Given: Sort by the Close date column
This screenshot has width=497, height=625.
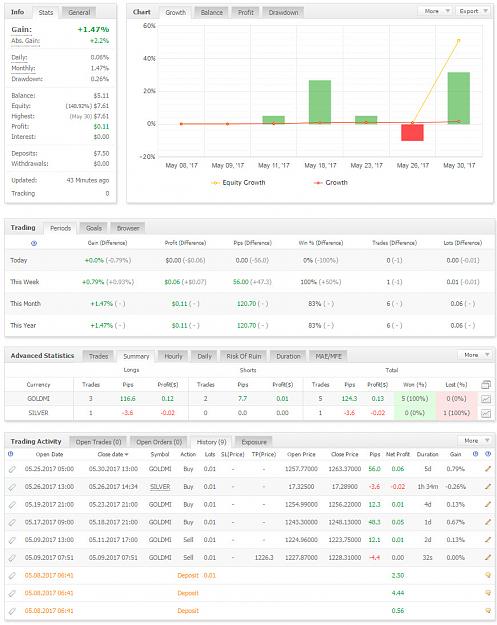Looking at the screenshot, I should pos(113,454).
